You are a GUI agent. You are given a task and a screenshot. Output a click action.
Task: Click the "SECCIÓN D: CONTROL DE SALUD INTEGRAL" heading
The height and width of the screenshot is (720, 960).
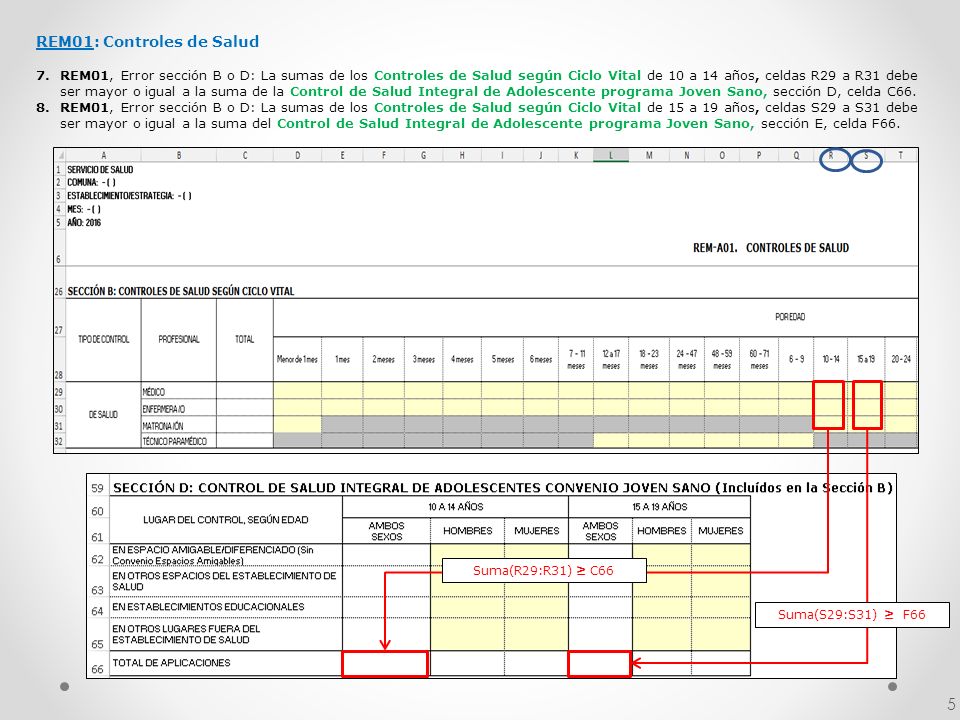(x=502, y=488)
